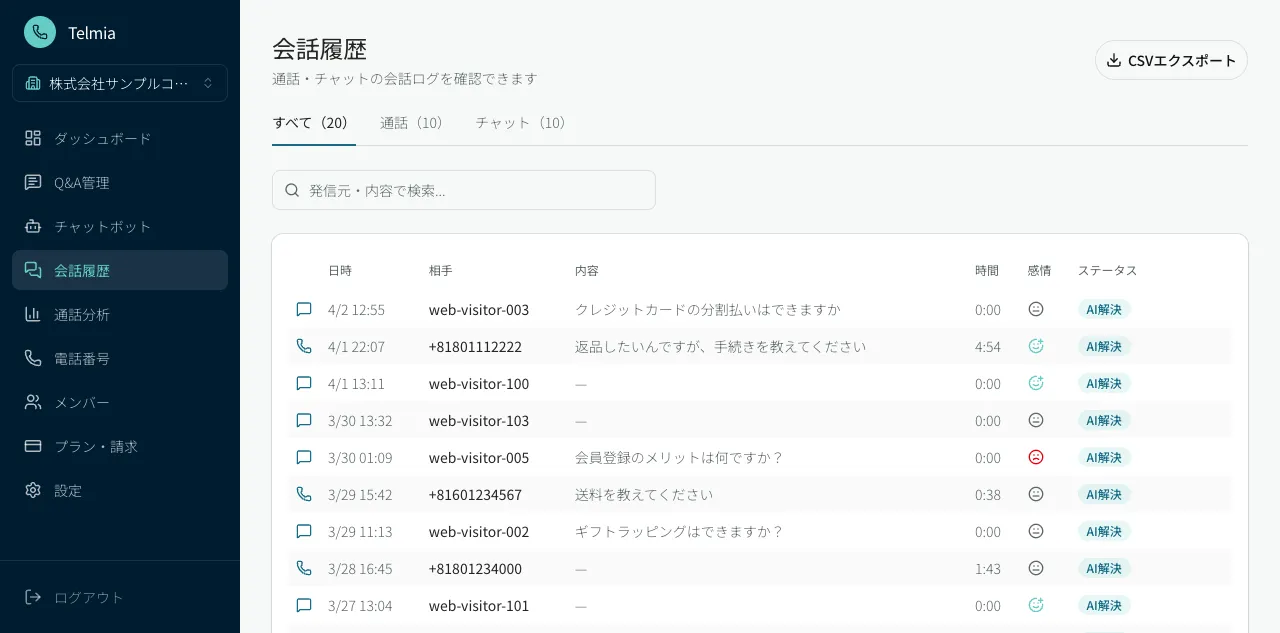Click the メンバー people icon
Viewport: 1280px width, 633px height.
33,402
